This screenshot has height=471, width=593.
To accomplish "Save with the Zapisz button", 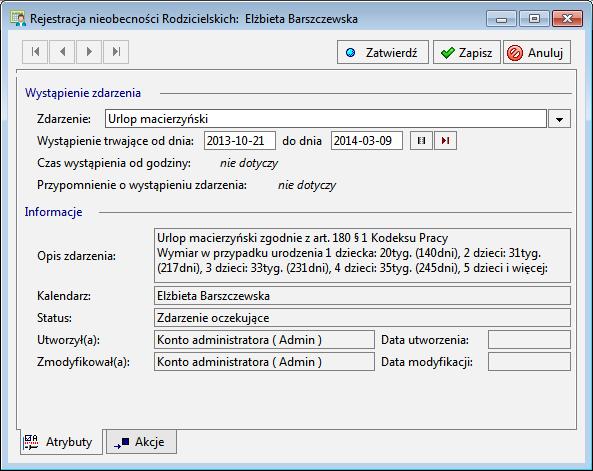I will click(x=467, y=52).
